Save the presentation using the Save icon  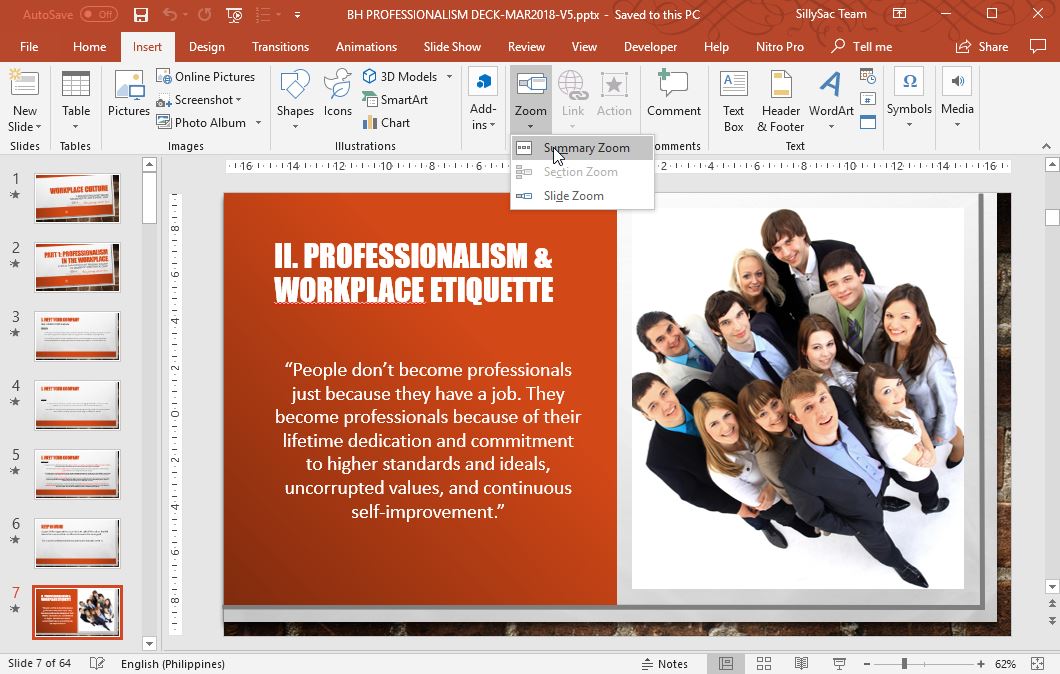(x=141, y=15)
